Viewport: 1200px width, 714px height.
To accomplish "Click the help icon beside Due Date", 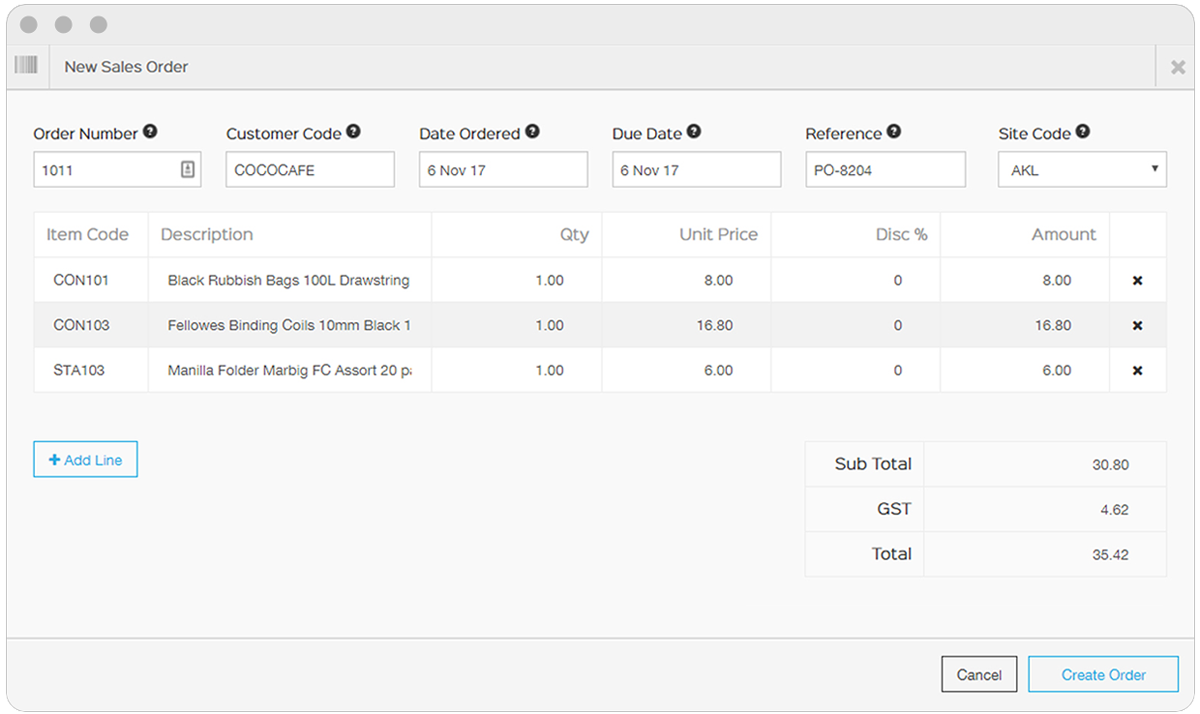I will click(x=694, y=132).
